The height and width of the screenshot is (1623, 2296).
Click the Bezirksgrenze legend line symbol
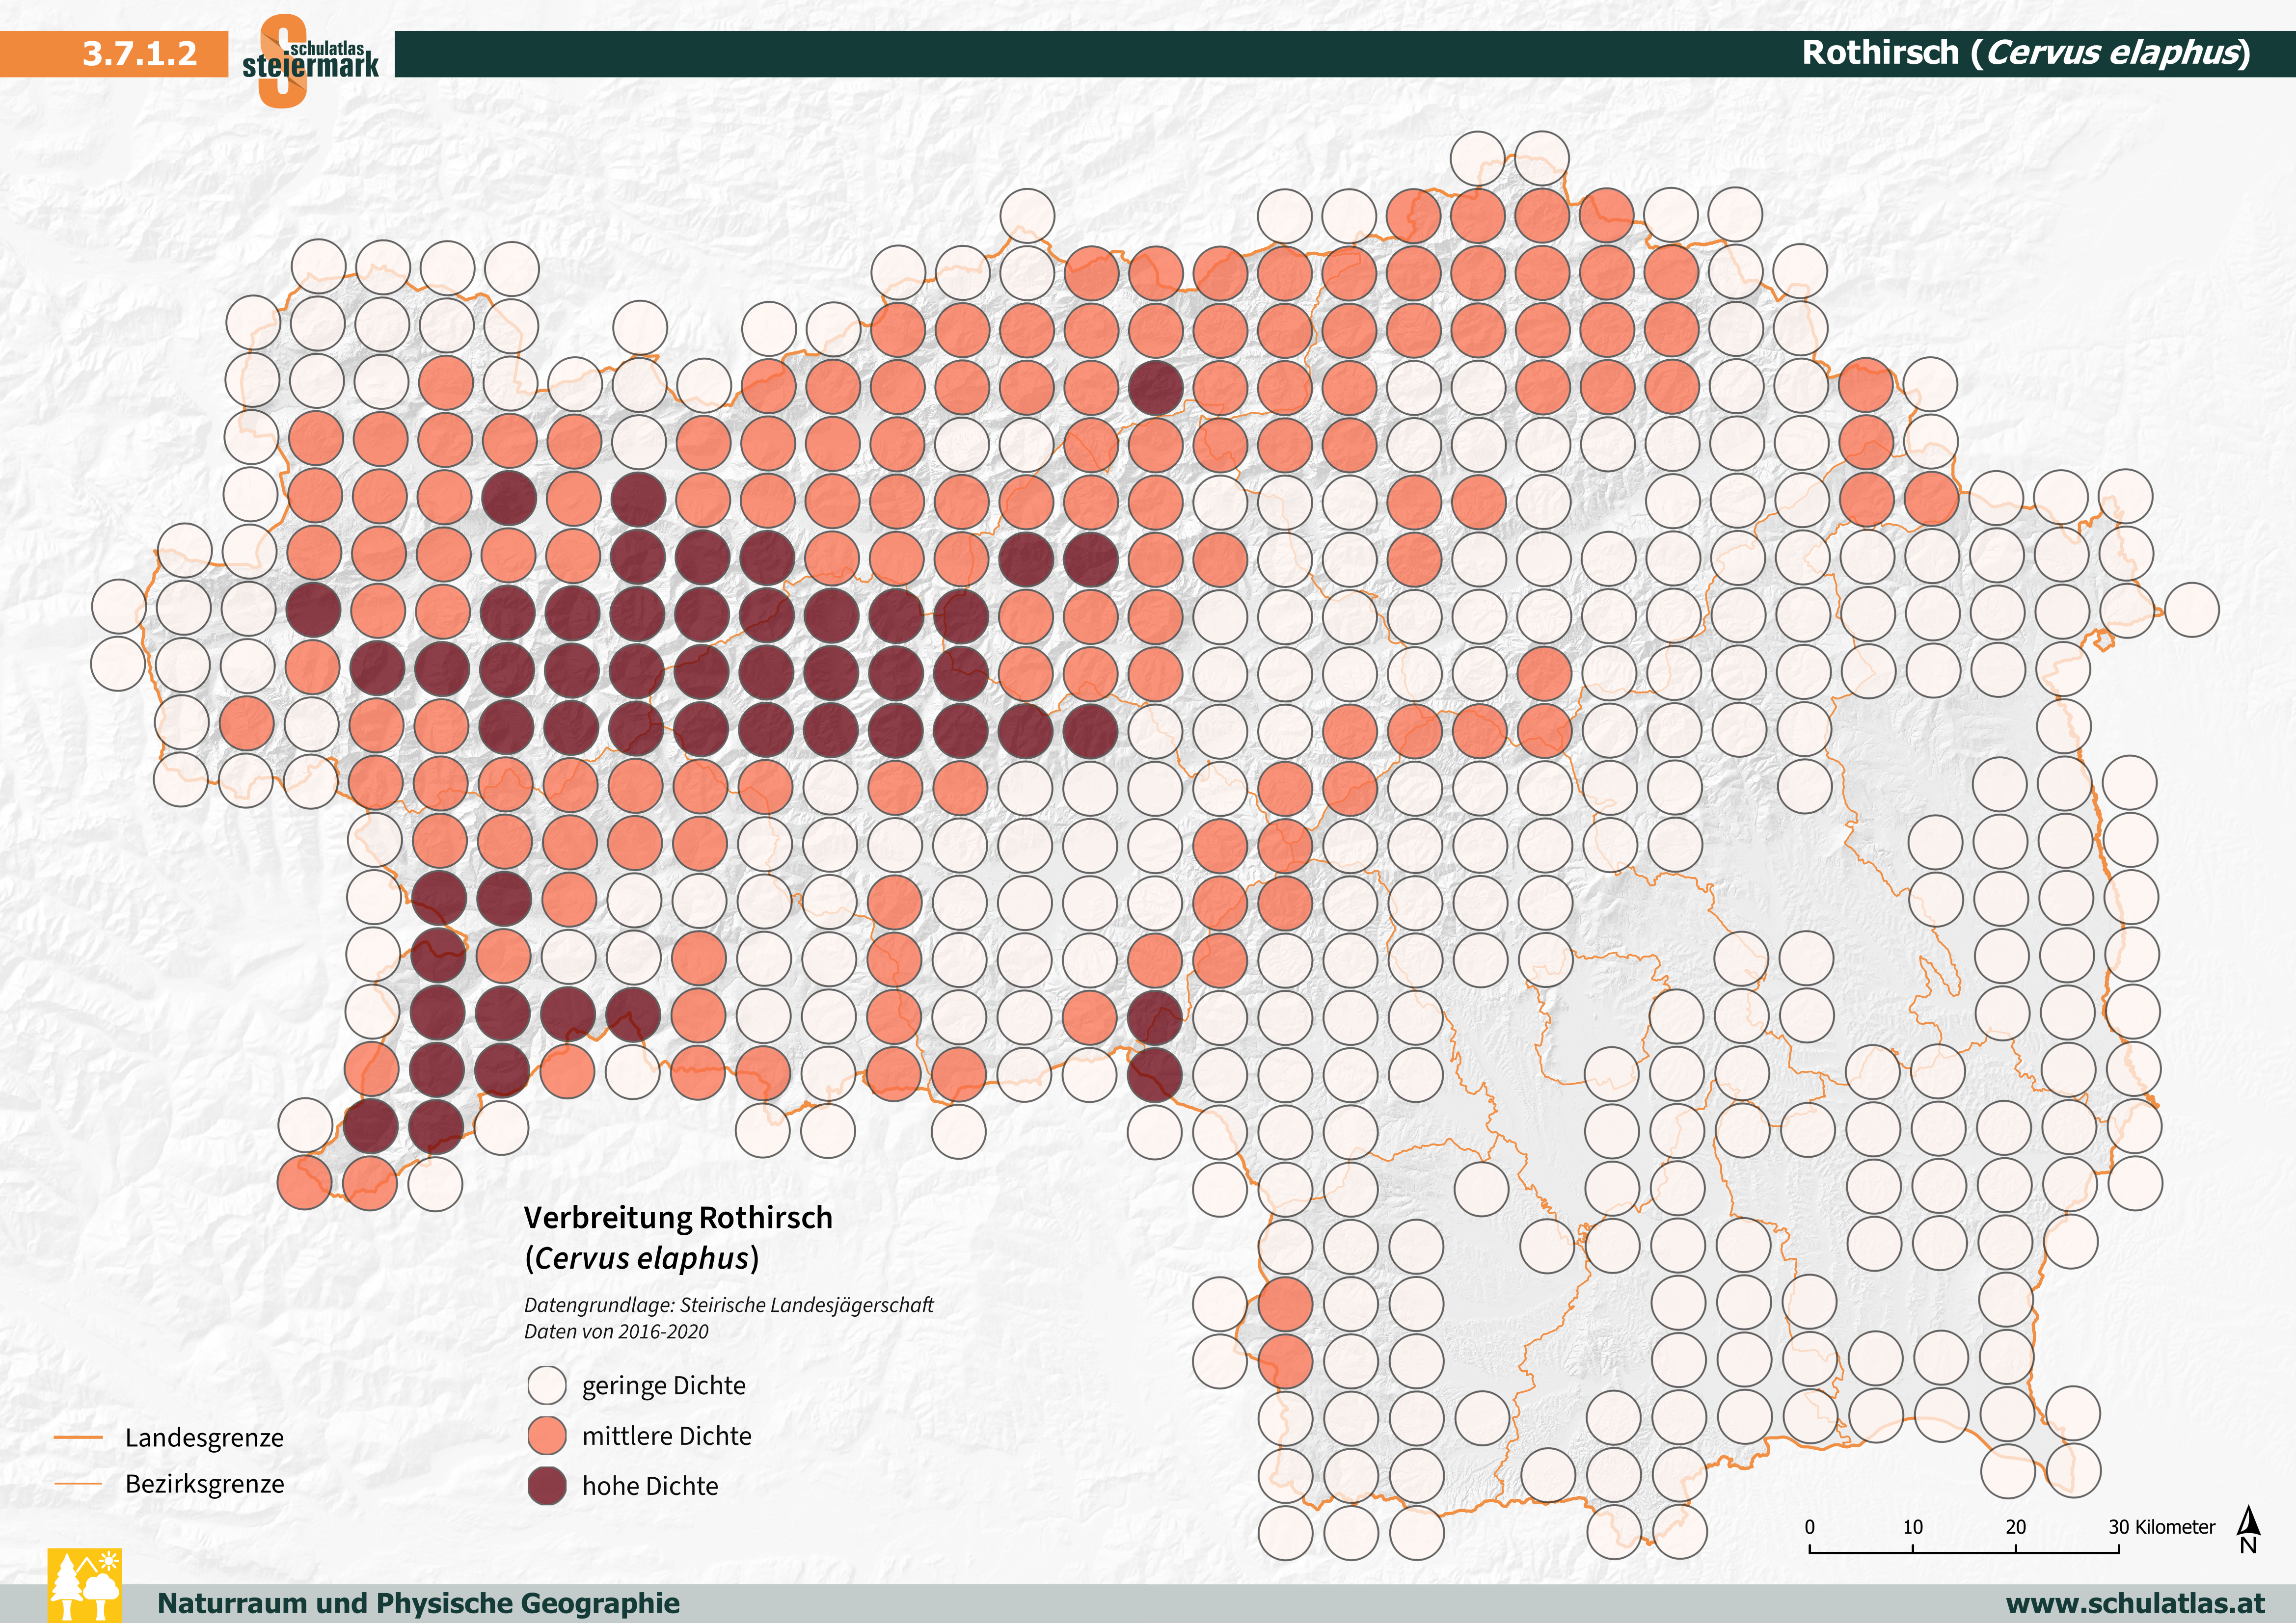pyautogui.click(x=79, y=1483)
